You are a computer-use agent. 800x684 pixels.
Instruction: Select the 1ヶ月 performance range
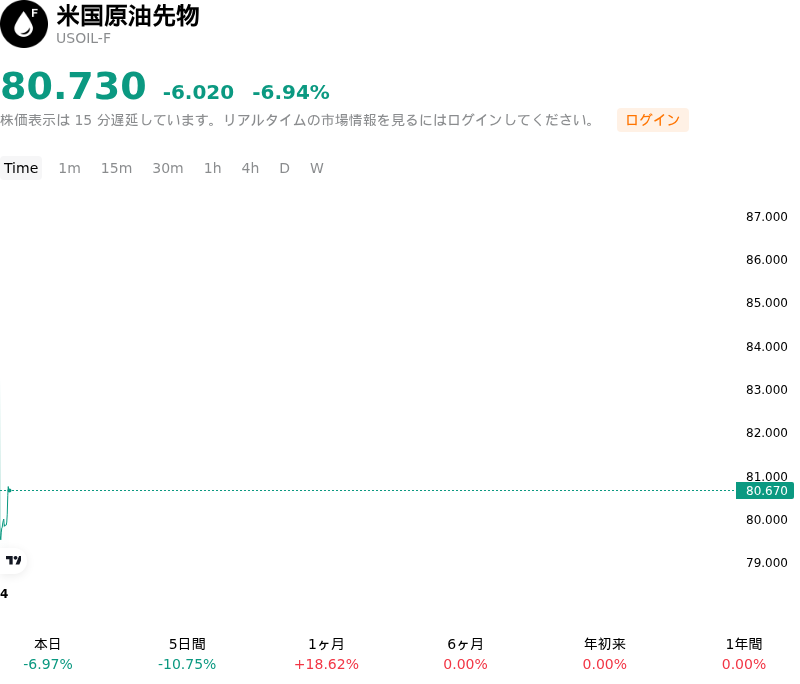pos(326,654)
